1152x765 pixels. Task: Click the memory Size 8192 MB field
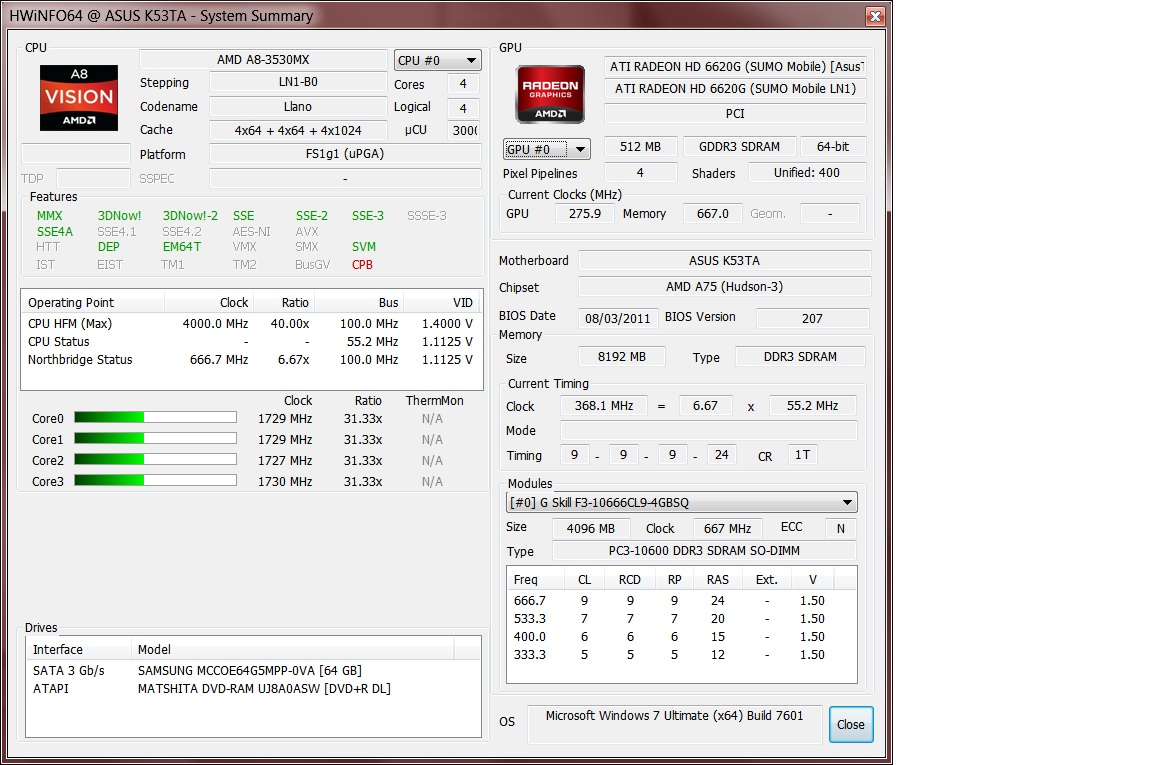(622, 356)
